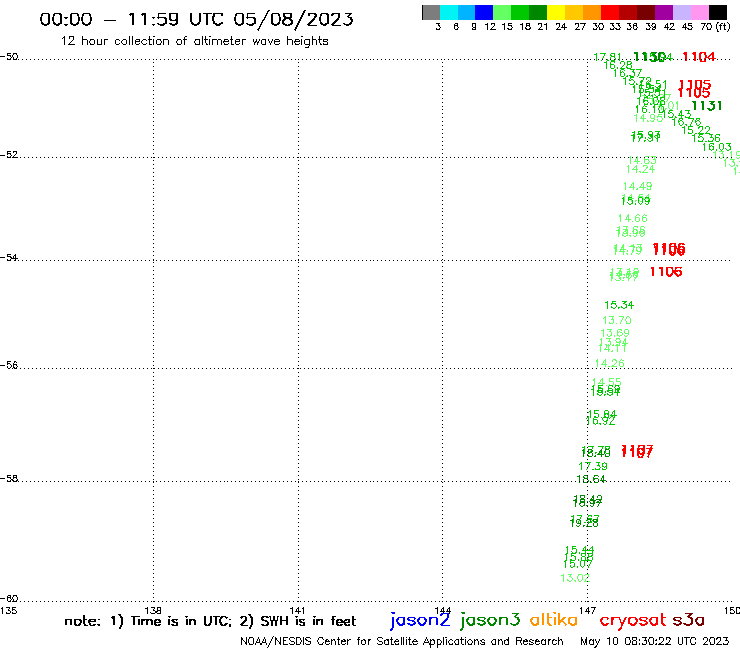Click the -52 latitude axis label

[9, 155]
